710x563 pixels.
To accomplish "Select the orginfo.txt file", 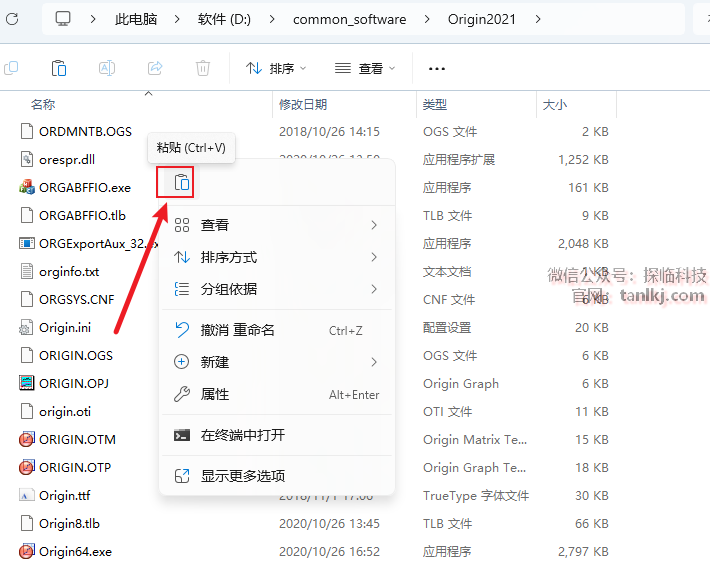I will (x=68, y=271).
